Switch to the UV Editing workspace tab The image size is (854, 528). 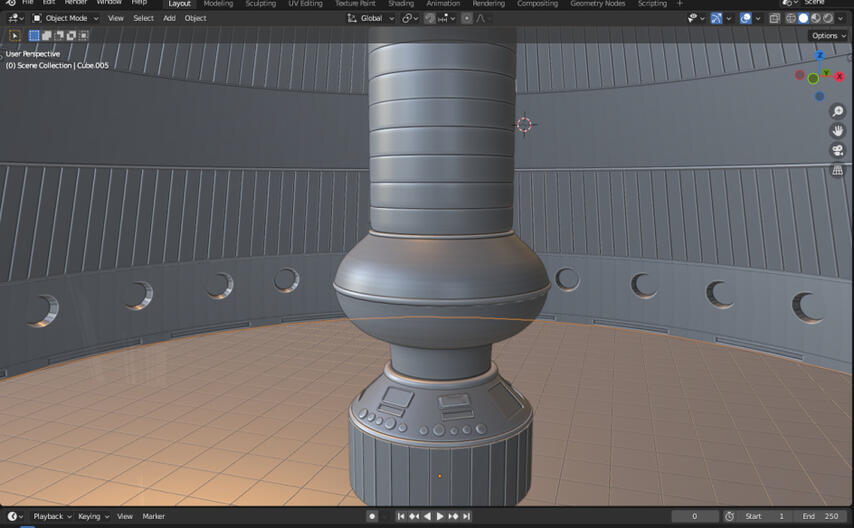point(305,3)
